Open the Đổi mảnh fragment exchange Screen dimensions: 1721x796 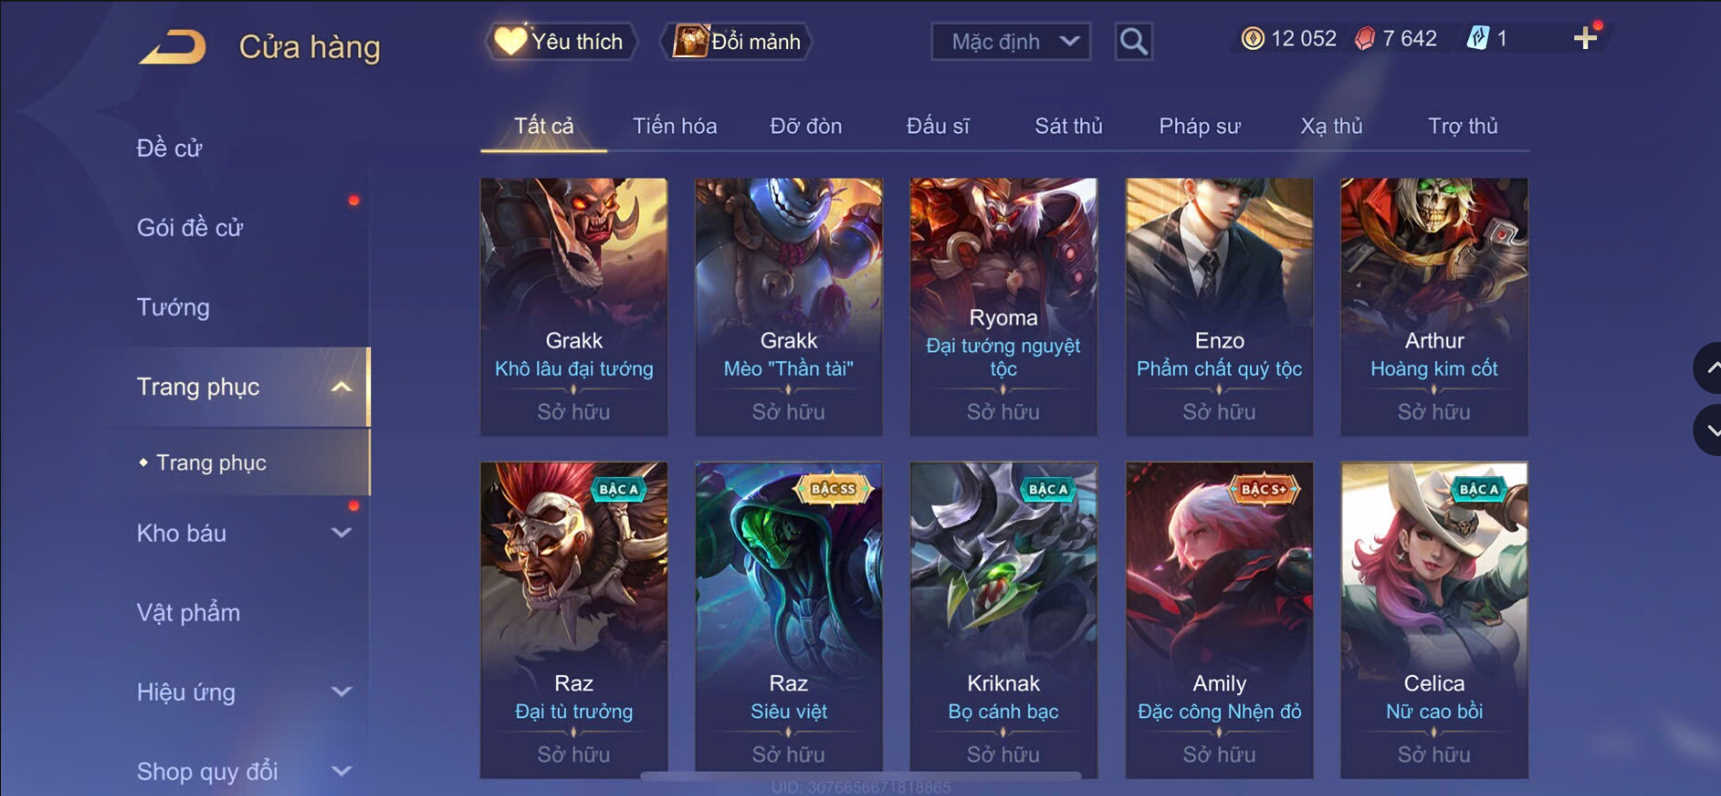point(737,42)
